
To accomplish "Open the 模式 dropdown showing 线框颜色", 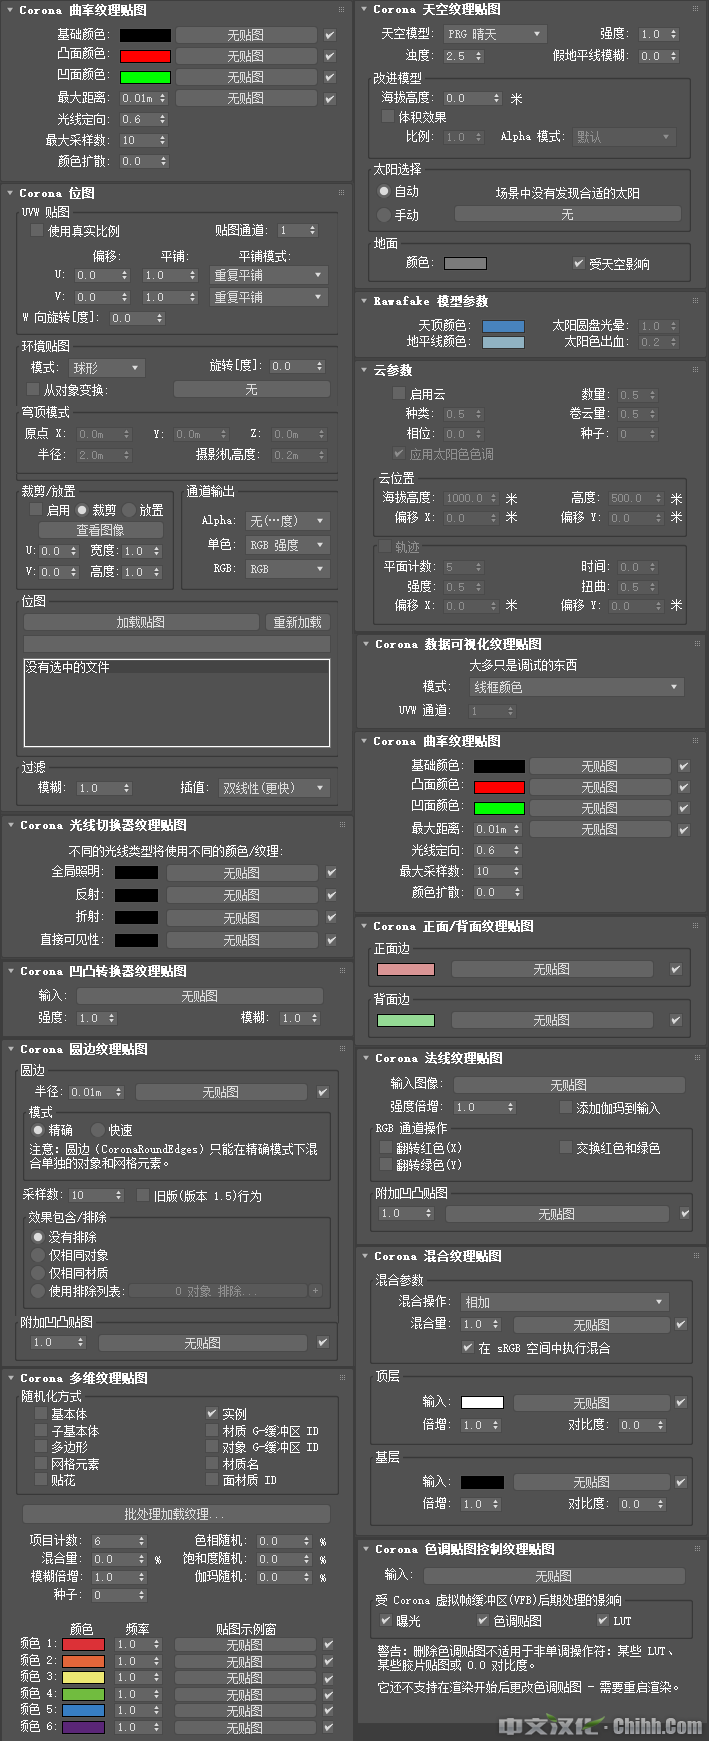I will pyautogui.click(x=576, y=687).
